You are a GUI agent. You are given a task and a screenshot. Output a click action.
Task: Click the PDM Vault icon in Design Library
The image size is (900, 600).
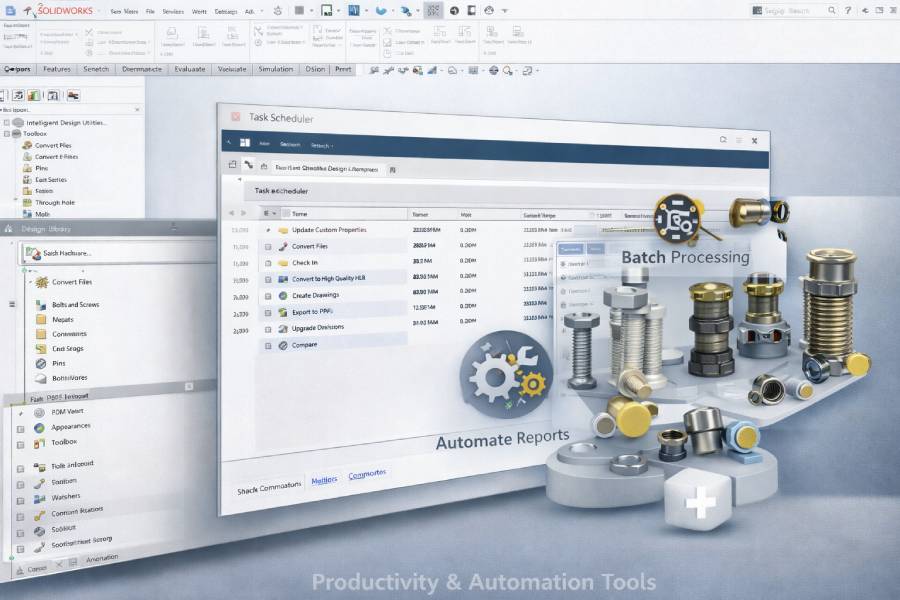point(39,413)
